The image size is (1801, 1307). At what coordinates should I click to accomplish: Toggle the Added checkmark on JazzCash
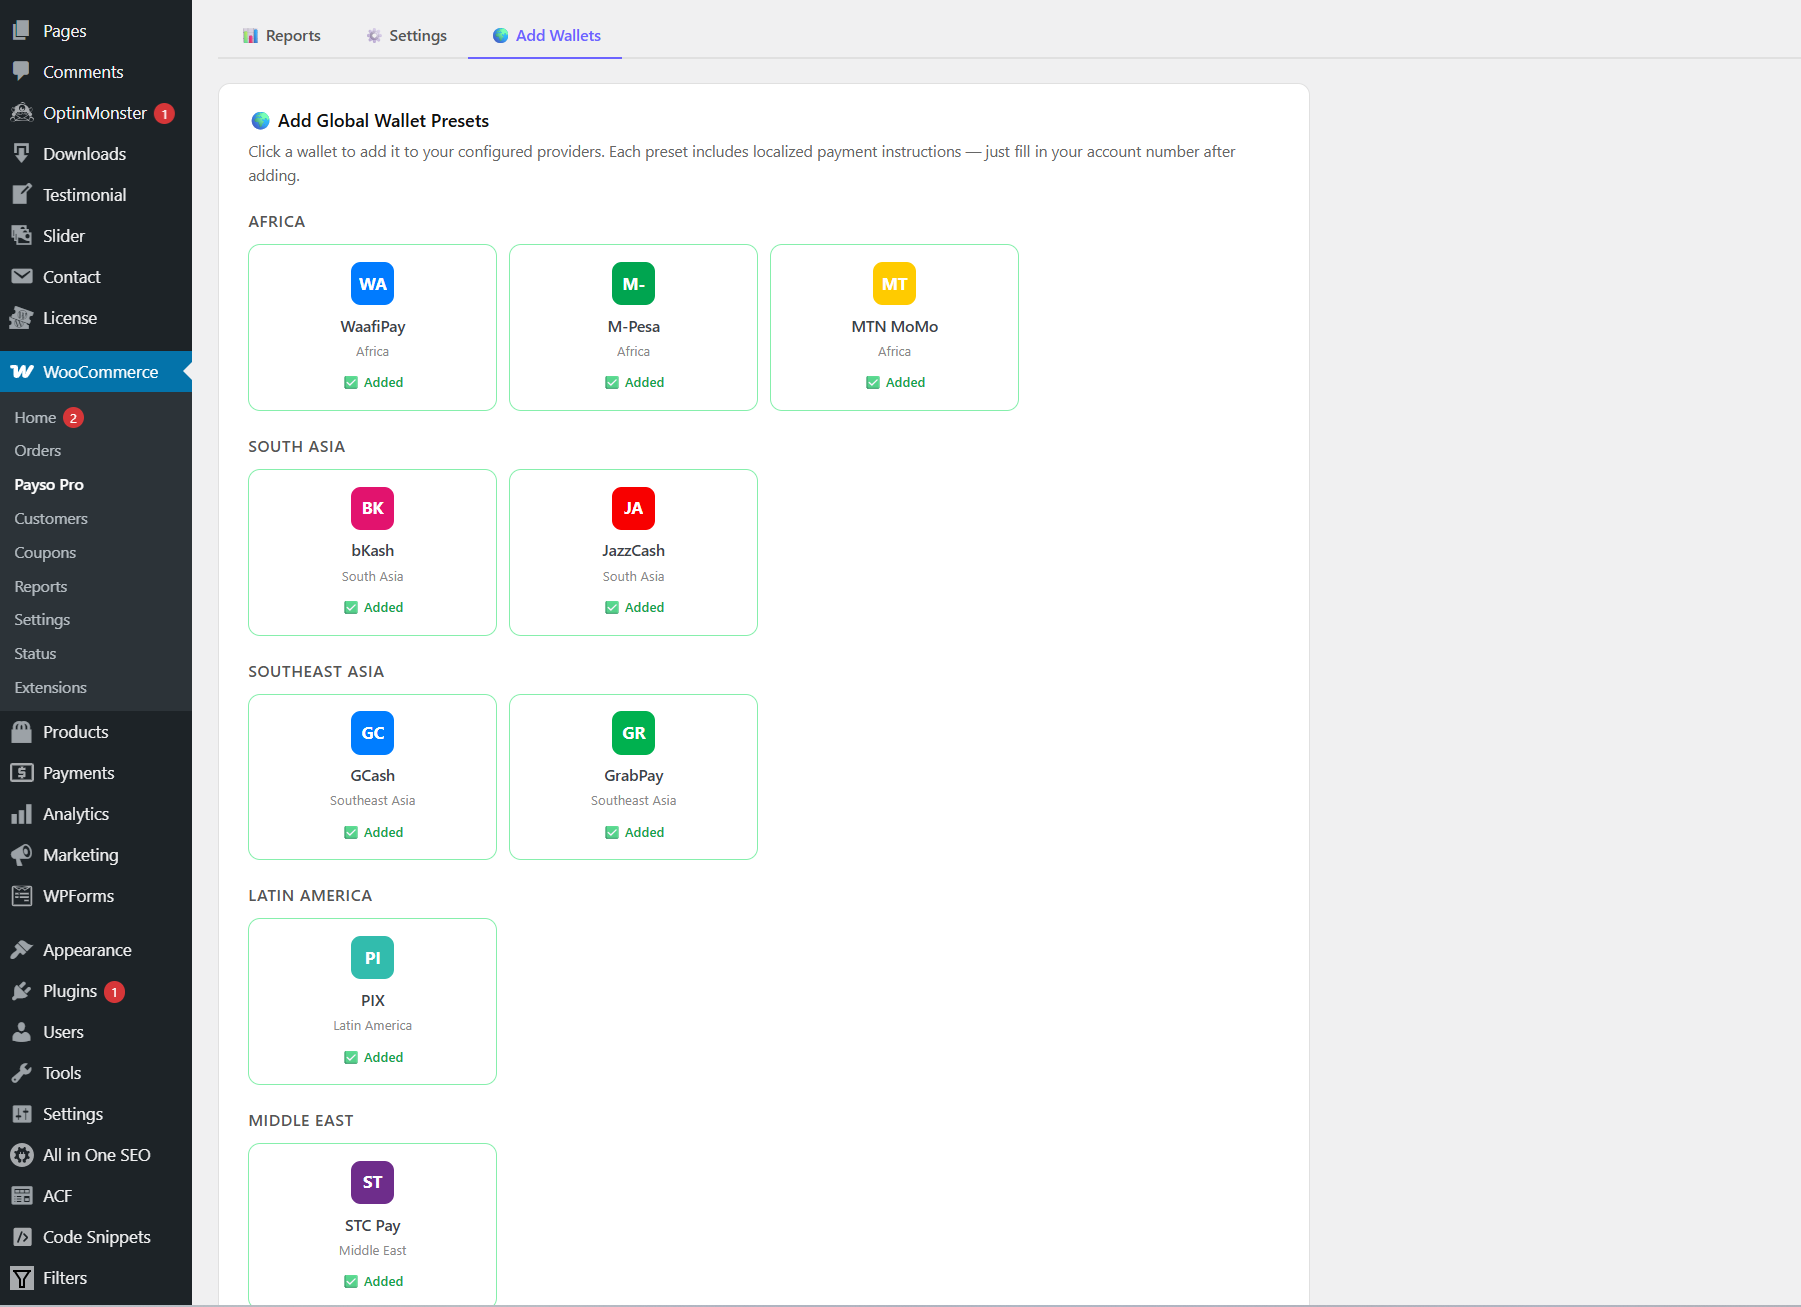pos(611,607)
